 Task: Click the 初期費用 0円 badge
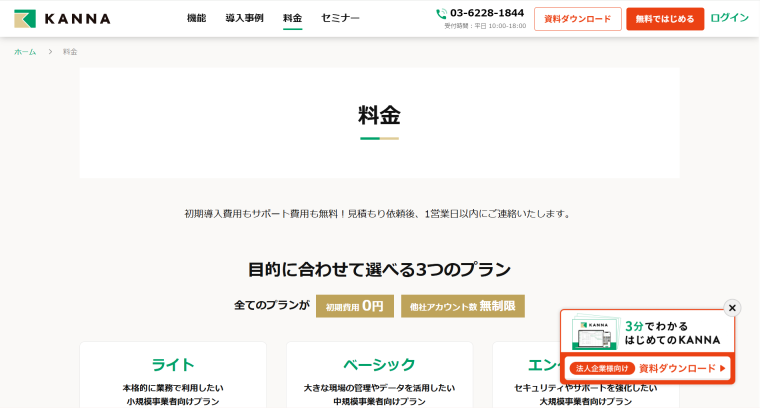click(x=354, y=306)
